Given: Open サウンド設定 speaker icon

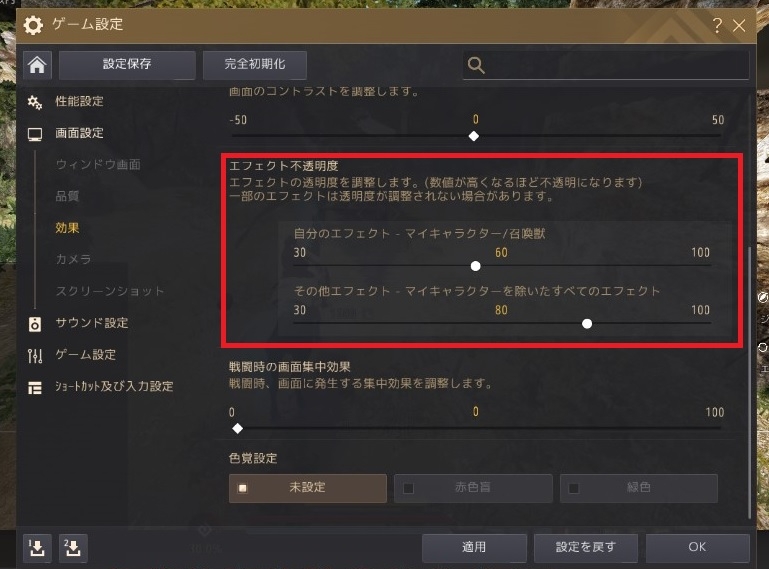Looking at the screenshot, I should tap(35, 324).
